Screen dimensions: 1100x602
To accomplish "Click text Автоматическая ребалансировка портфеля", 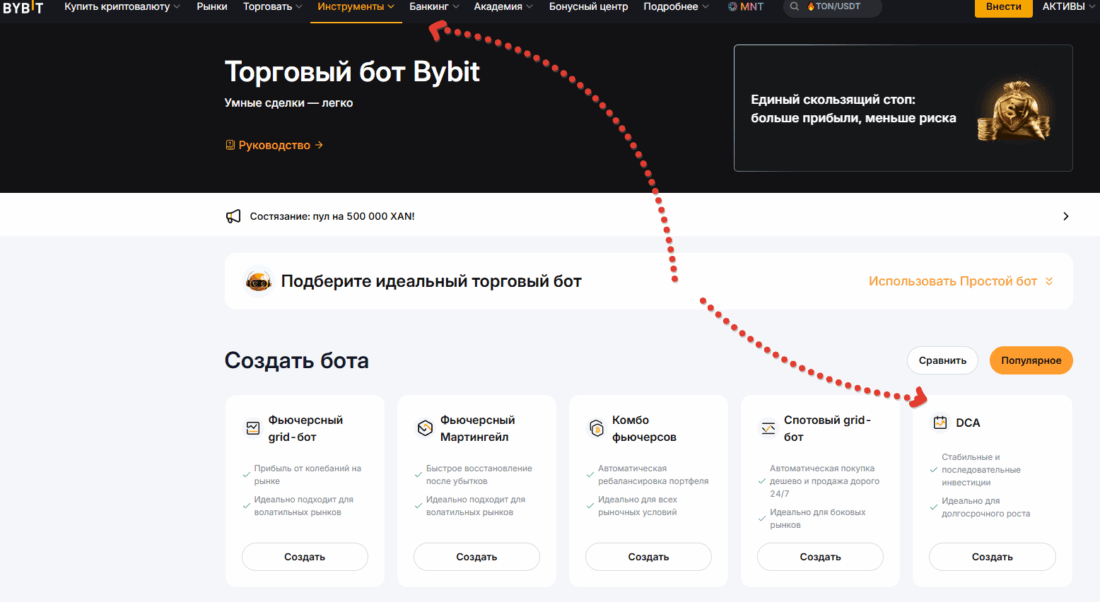I will [x=653, y=475].
